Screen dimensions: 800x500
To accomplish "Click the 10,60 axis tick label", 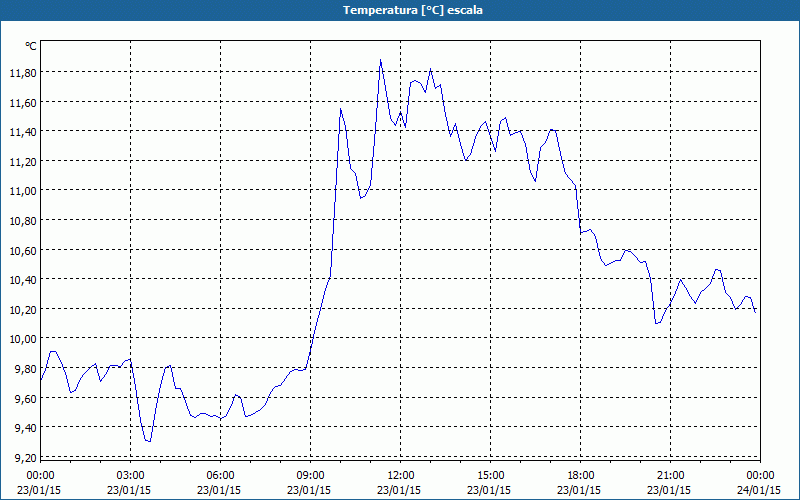I will (23, 250).
